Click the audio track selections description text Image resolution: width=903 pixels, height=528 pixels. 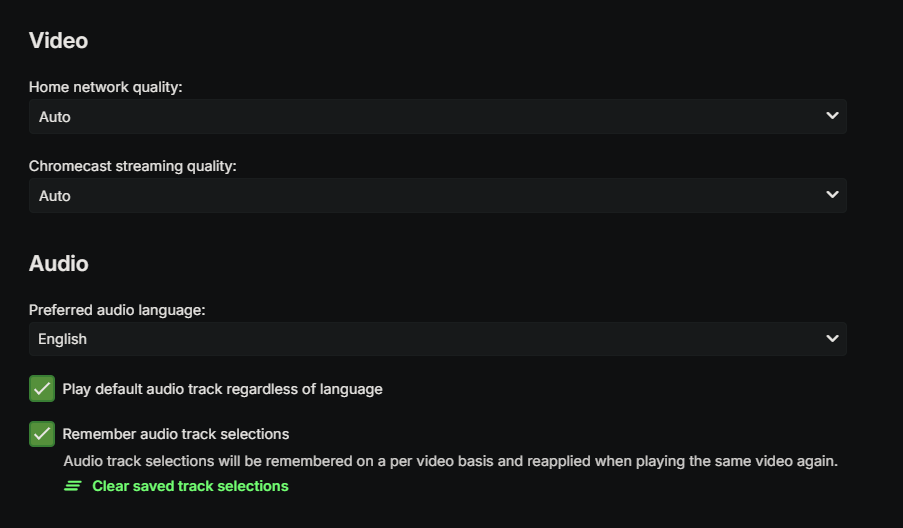(450, 461)
